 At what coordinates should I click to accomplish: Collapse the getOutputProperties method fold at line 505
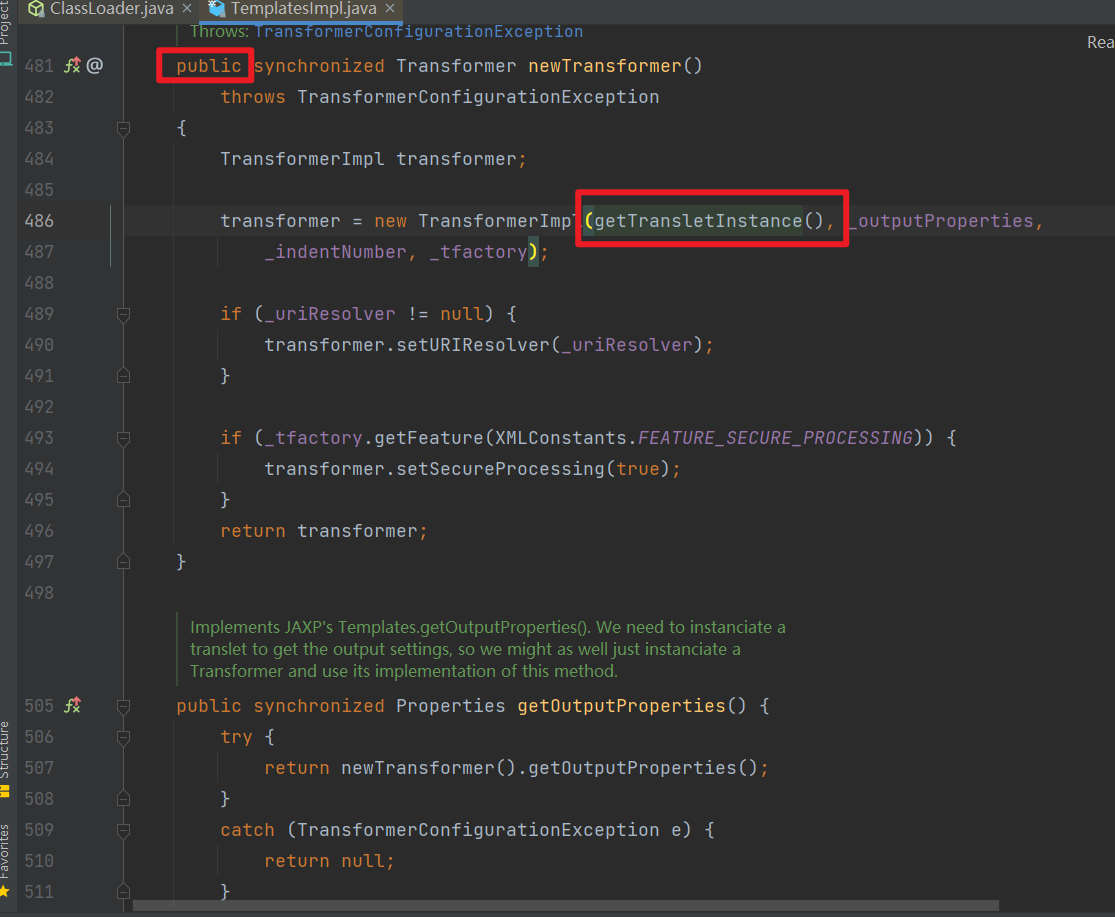point(123,705)
